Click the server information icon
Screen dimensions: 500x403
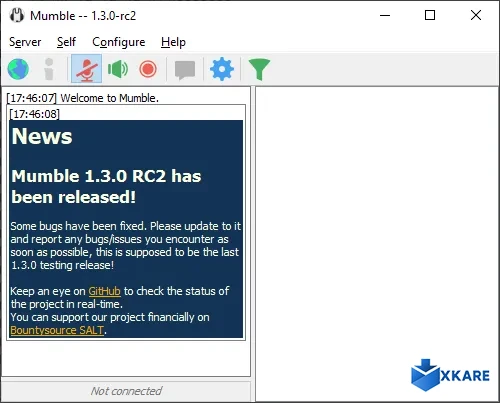(49, 69)
